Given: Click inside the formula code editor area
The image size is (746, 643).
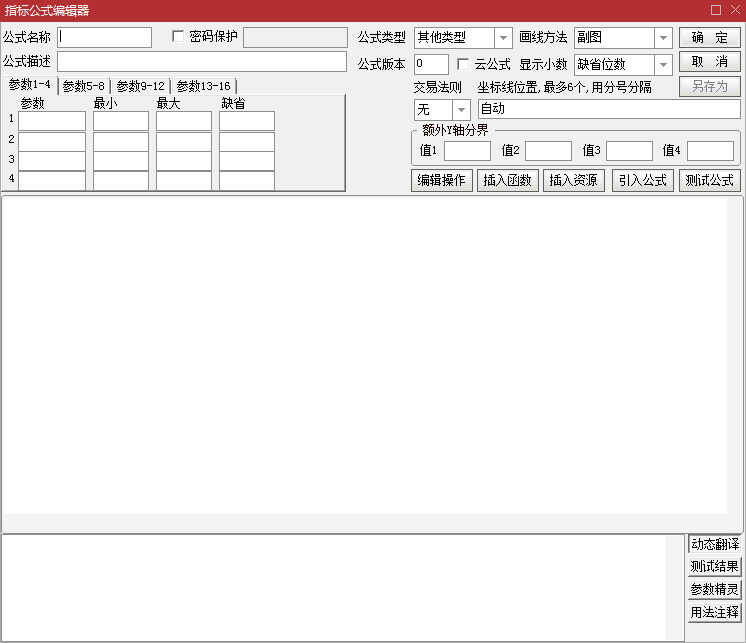Looking at the screenshot, I should 365,355.
